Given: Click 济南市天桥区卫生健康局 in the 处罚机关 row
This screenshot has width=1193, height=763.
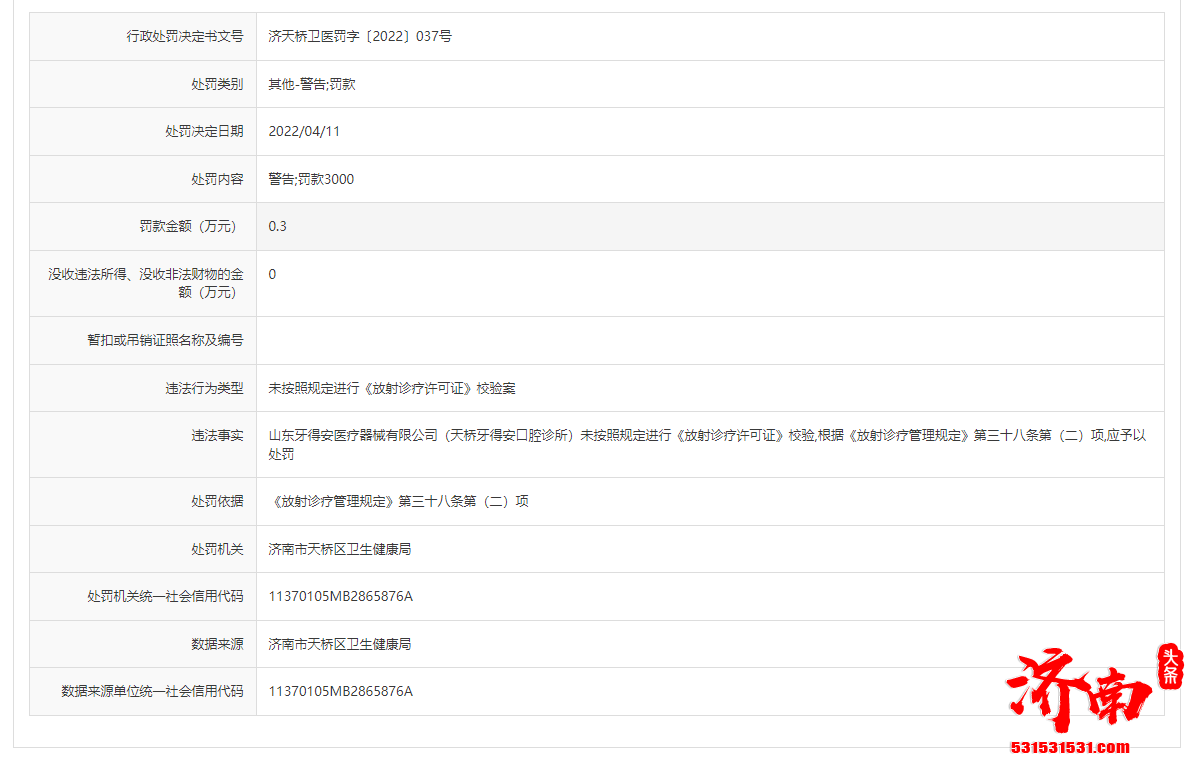Looking at the screenshot, I should pyautogui.click(x=339, y=549).
